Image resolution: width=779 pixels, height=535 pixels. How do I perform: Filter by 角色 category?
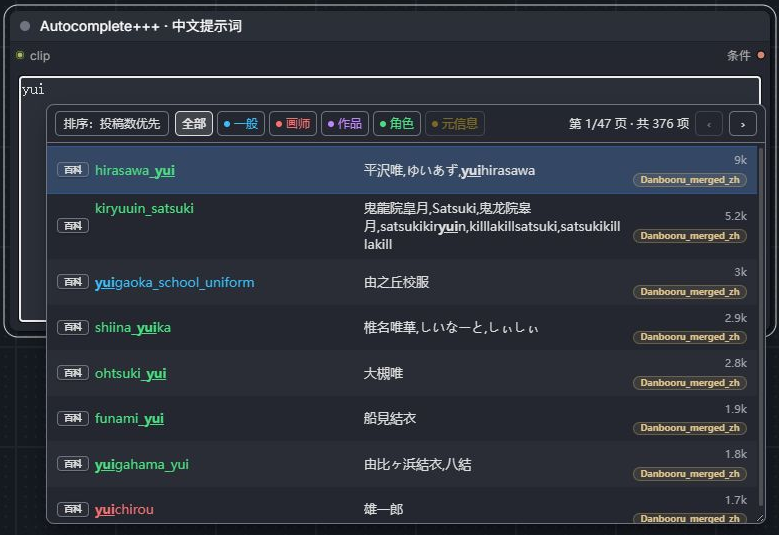(397, 124)
